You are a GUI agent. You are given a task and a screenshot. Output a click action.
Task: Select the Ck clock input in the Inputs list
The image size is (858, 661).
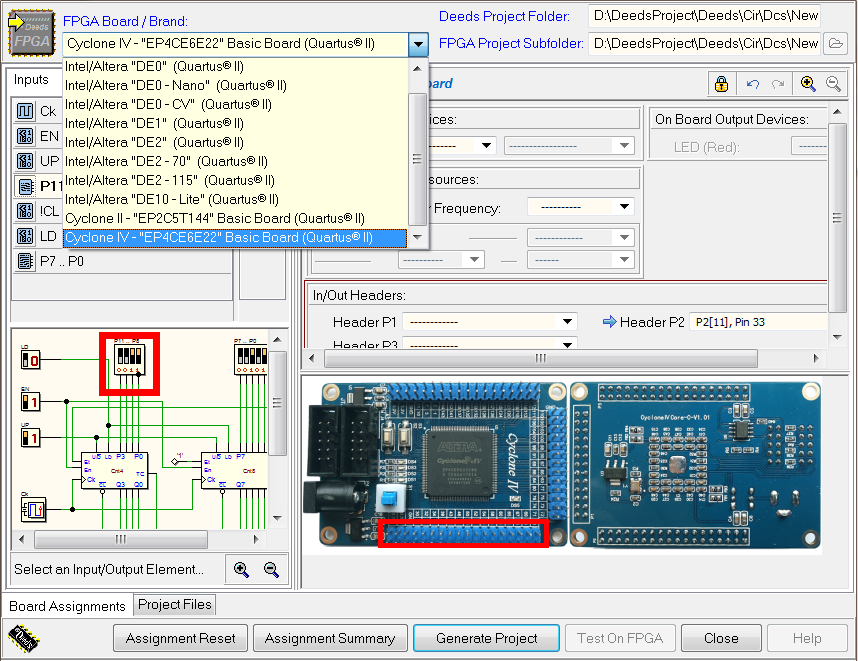(x=36, y=111)
